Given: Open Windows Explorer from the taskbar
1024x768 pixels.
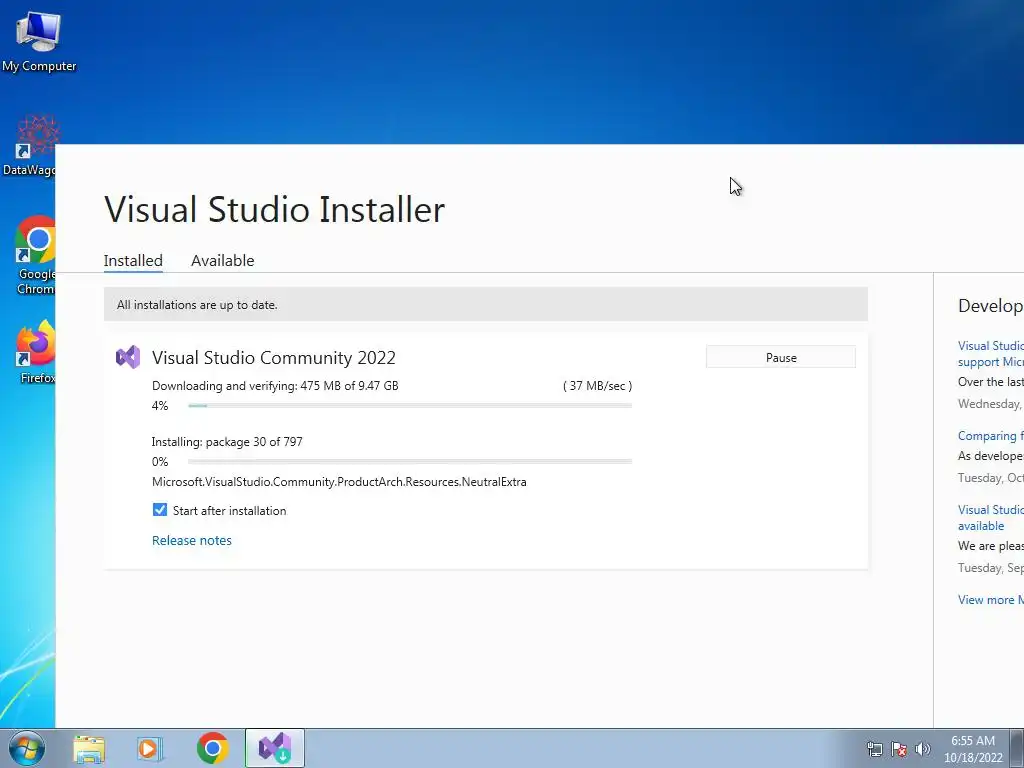Looking at the screenshot, I should click(x=89, y=748).
